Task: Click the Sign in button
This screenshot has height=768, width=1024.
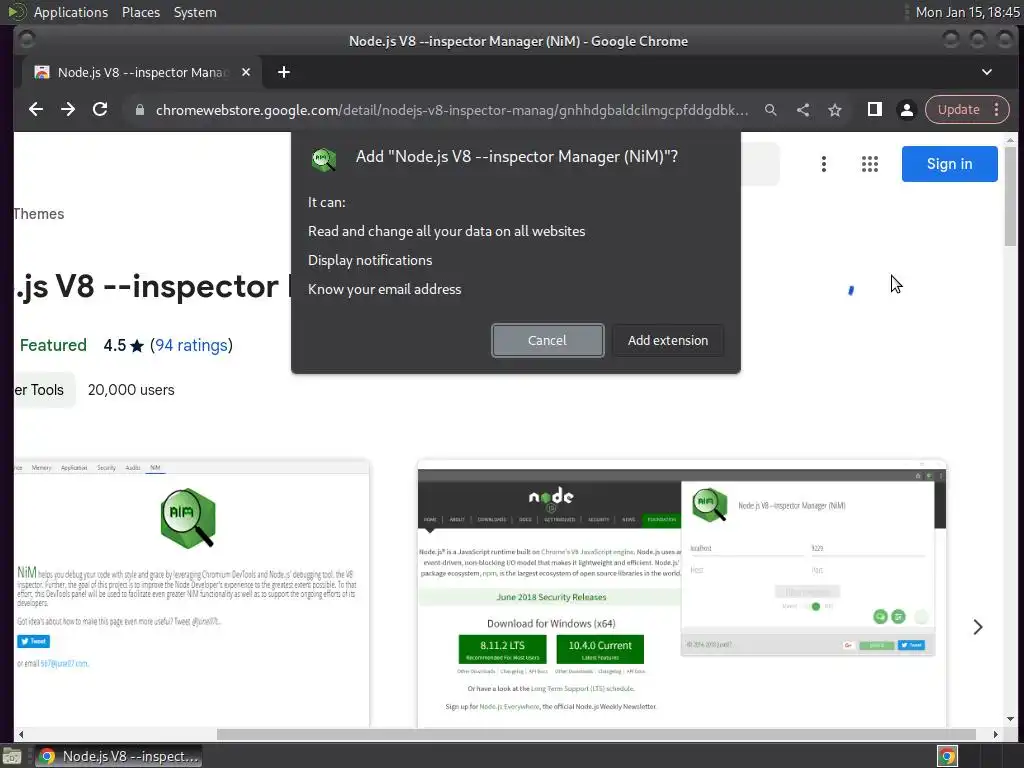Action: point(949,164)
